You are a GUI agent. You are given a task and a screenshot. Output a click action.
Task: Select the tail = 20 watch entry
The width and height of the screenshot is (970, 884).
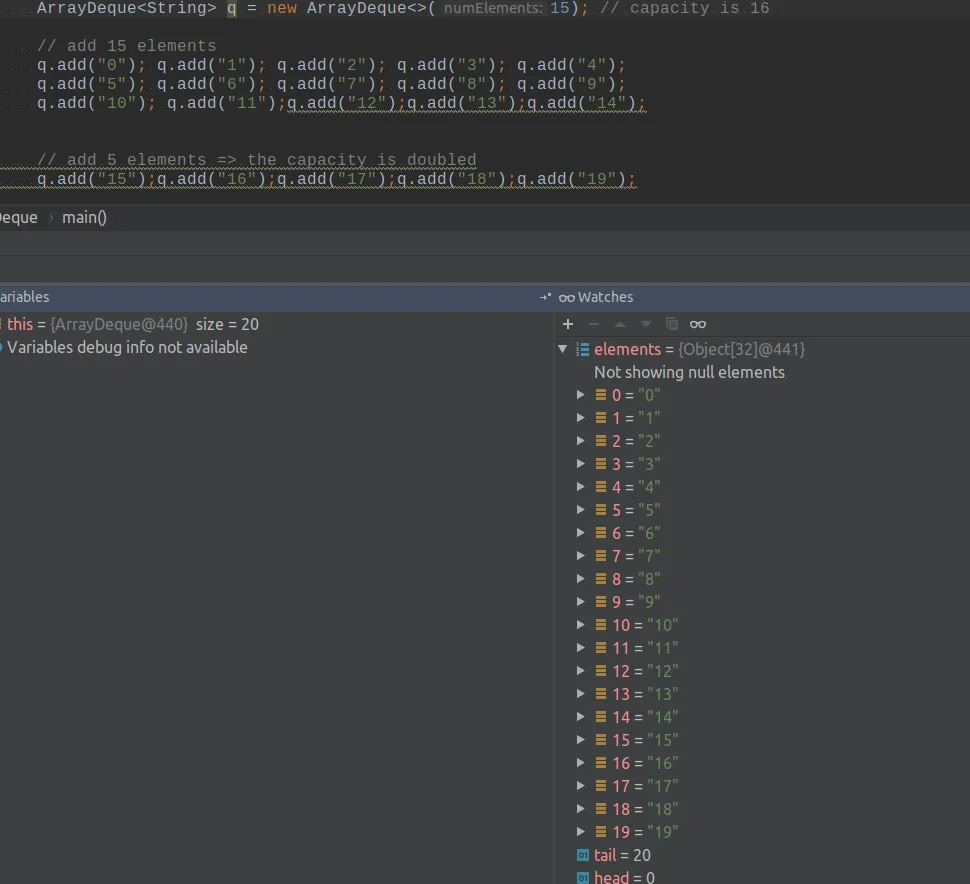(622, 855)
